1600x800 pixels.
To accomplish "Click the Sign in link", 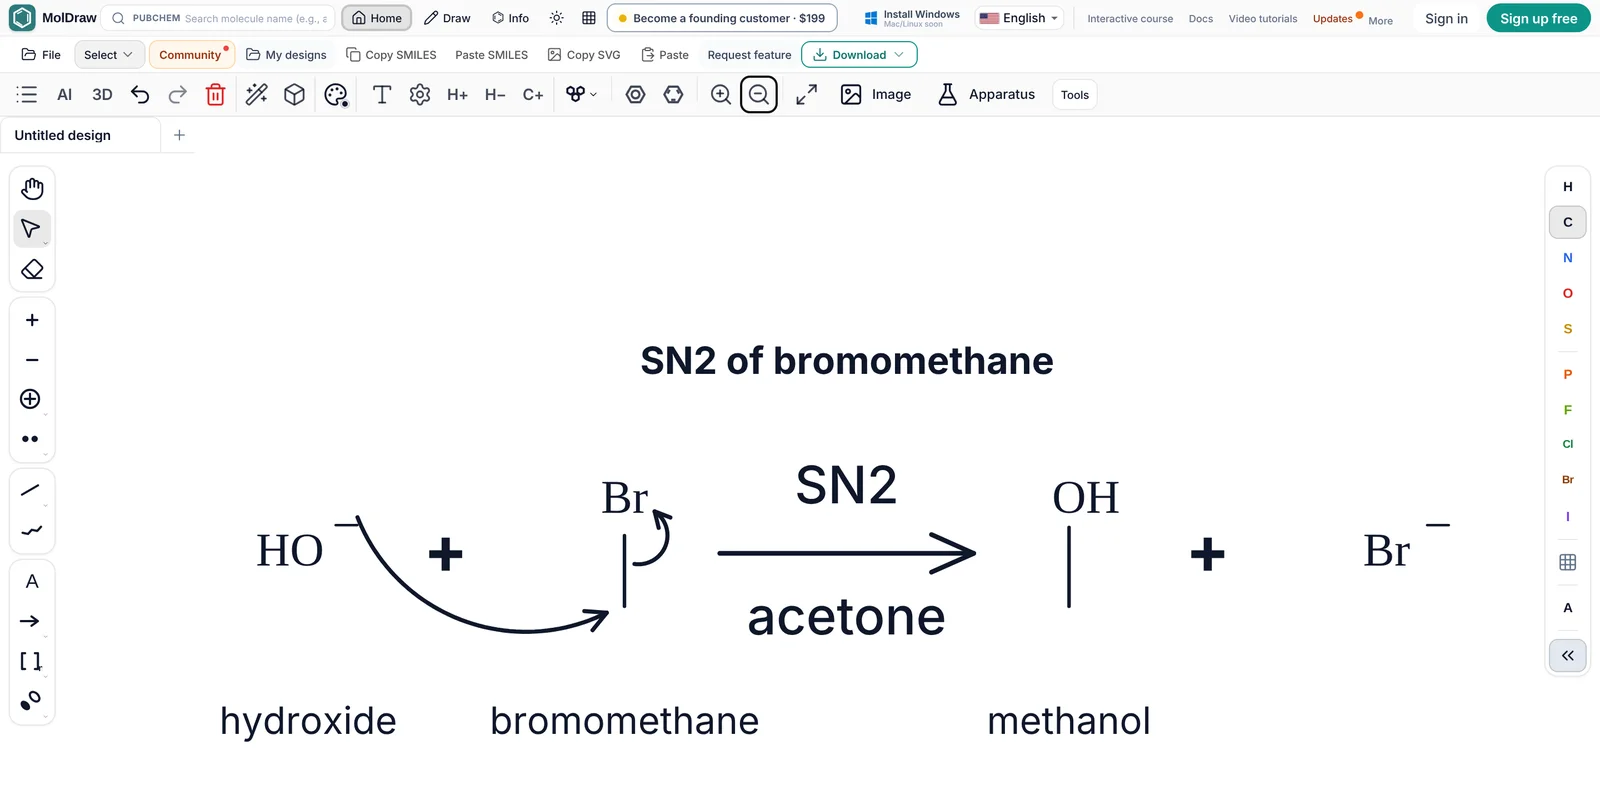I will point(1446,18).
